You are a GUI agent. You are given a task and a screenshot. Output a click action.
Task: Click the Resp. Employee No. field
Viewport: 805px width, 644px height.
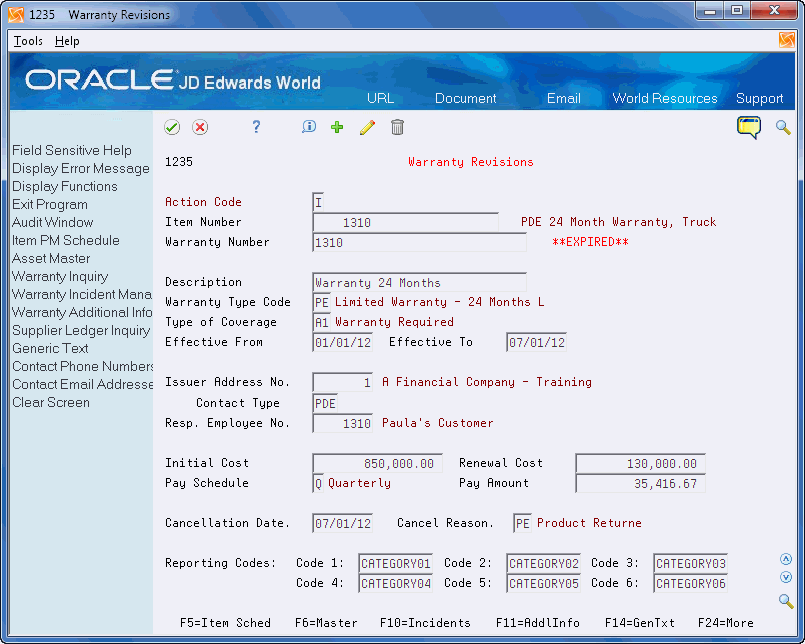[342, 424]
